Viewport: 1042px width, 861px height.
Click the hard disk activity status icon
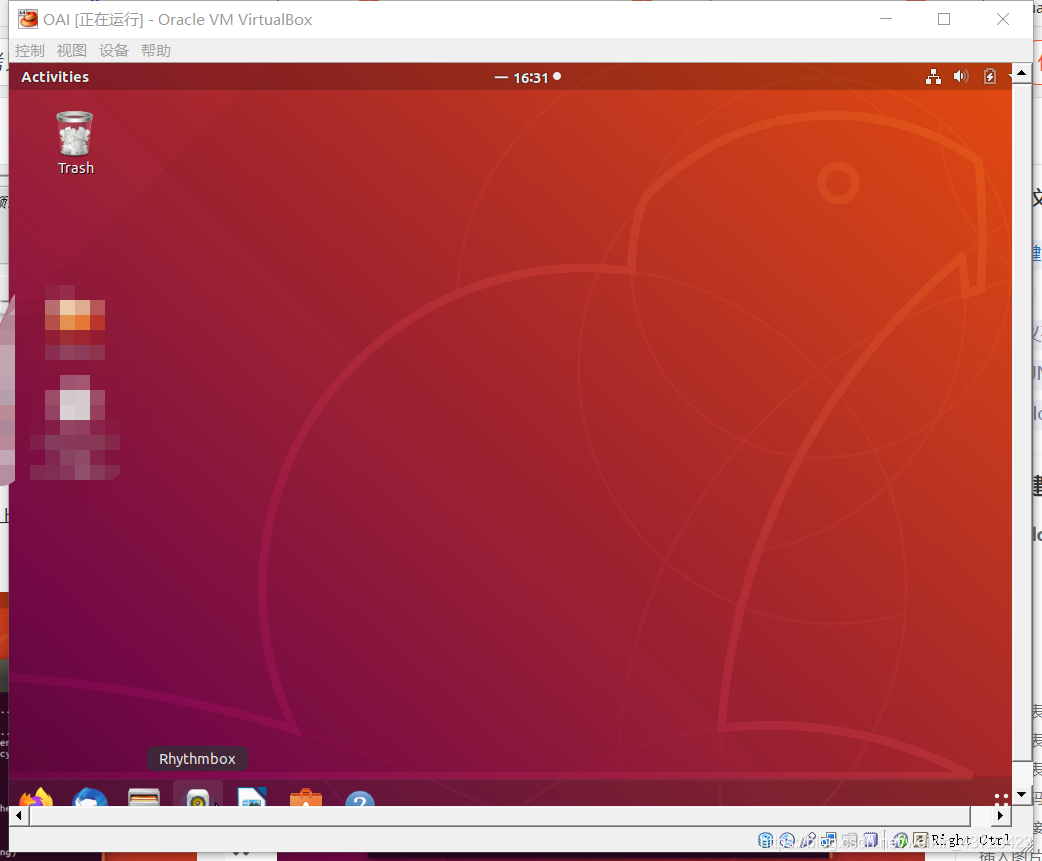coord(766,840)
